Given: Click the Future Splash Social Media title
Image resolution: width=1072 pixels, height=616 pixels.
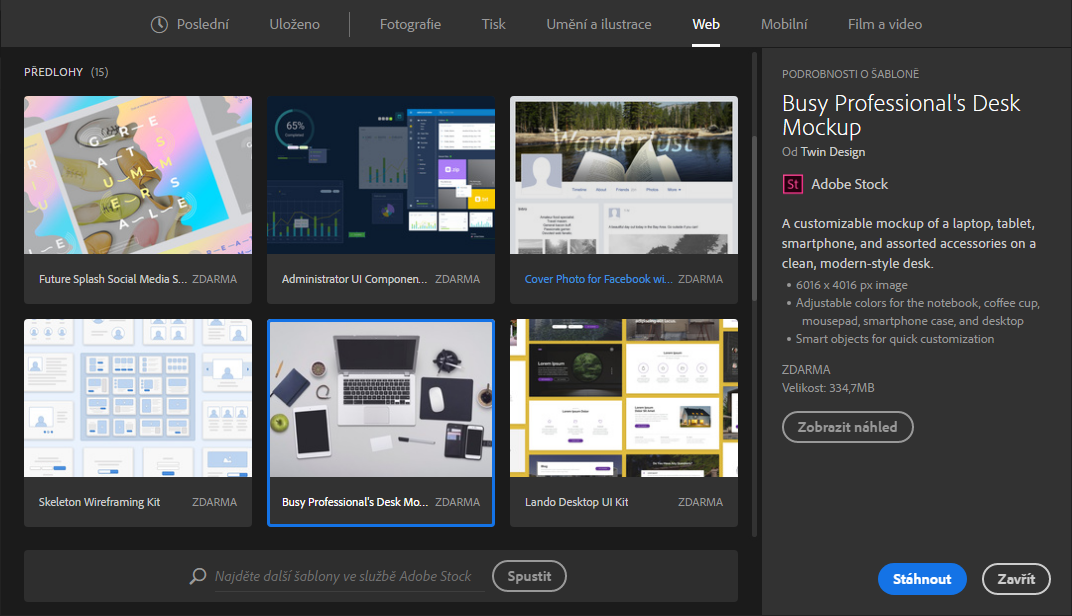Looking at the screenshot, I should coord(113,279).
